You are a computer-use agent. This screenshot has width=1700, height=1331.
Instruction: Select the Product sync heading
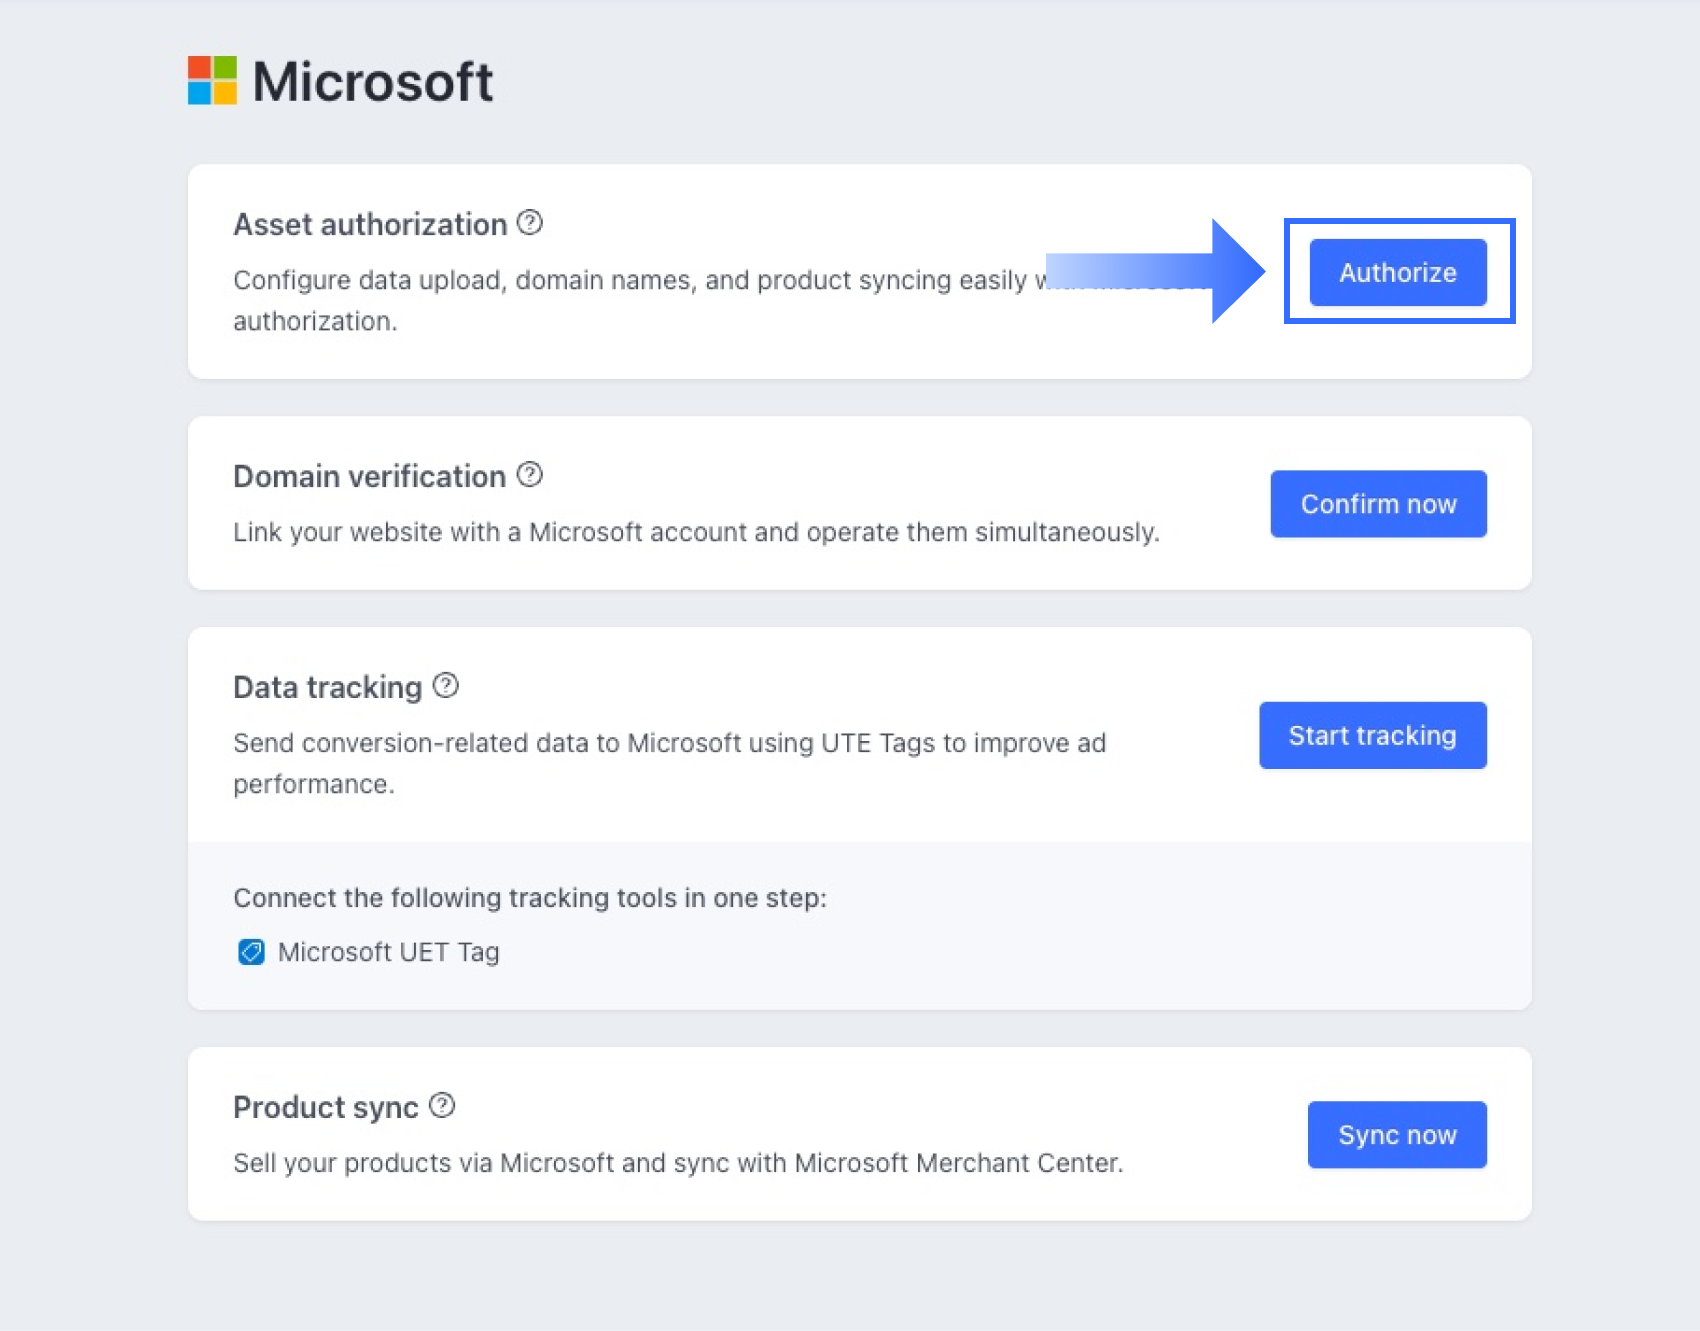click(325, 1108)
